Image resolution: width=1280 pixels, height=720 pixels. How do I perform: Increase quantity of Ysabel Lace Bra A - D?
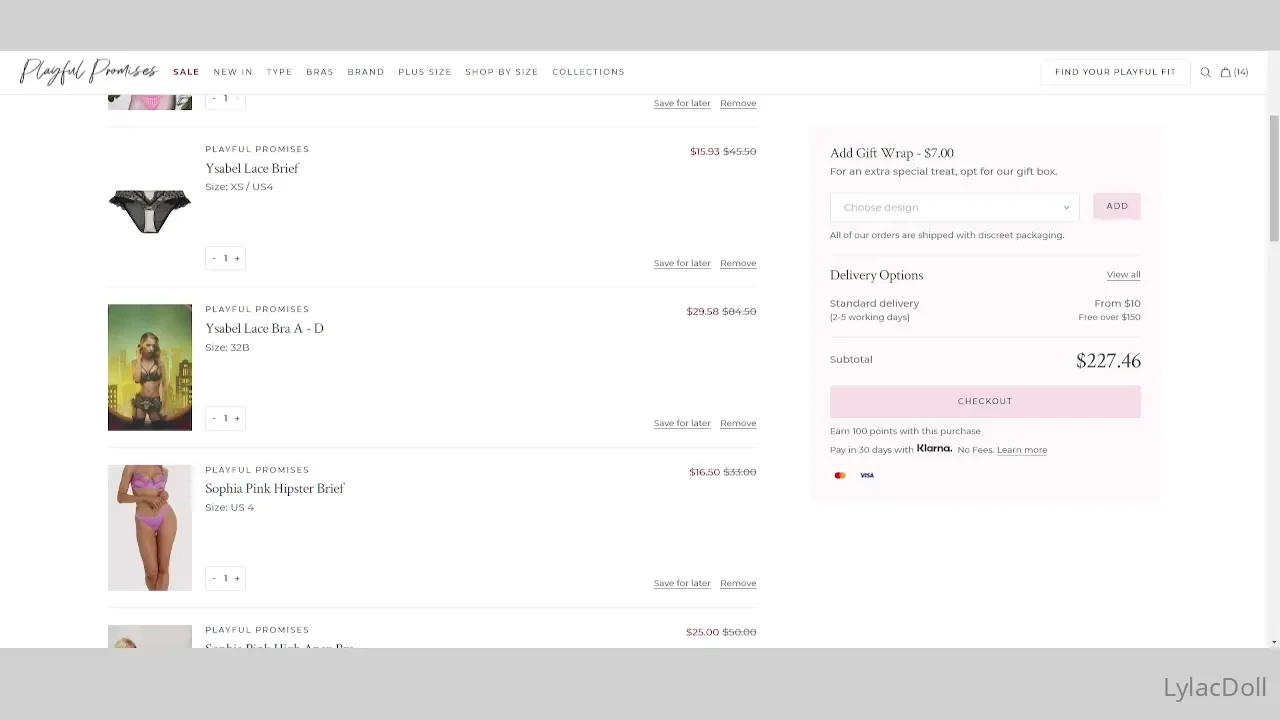click(x=237, y=418)
